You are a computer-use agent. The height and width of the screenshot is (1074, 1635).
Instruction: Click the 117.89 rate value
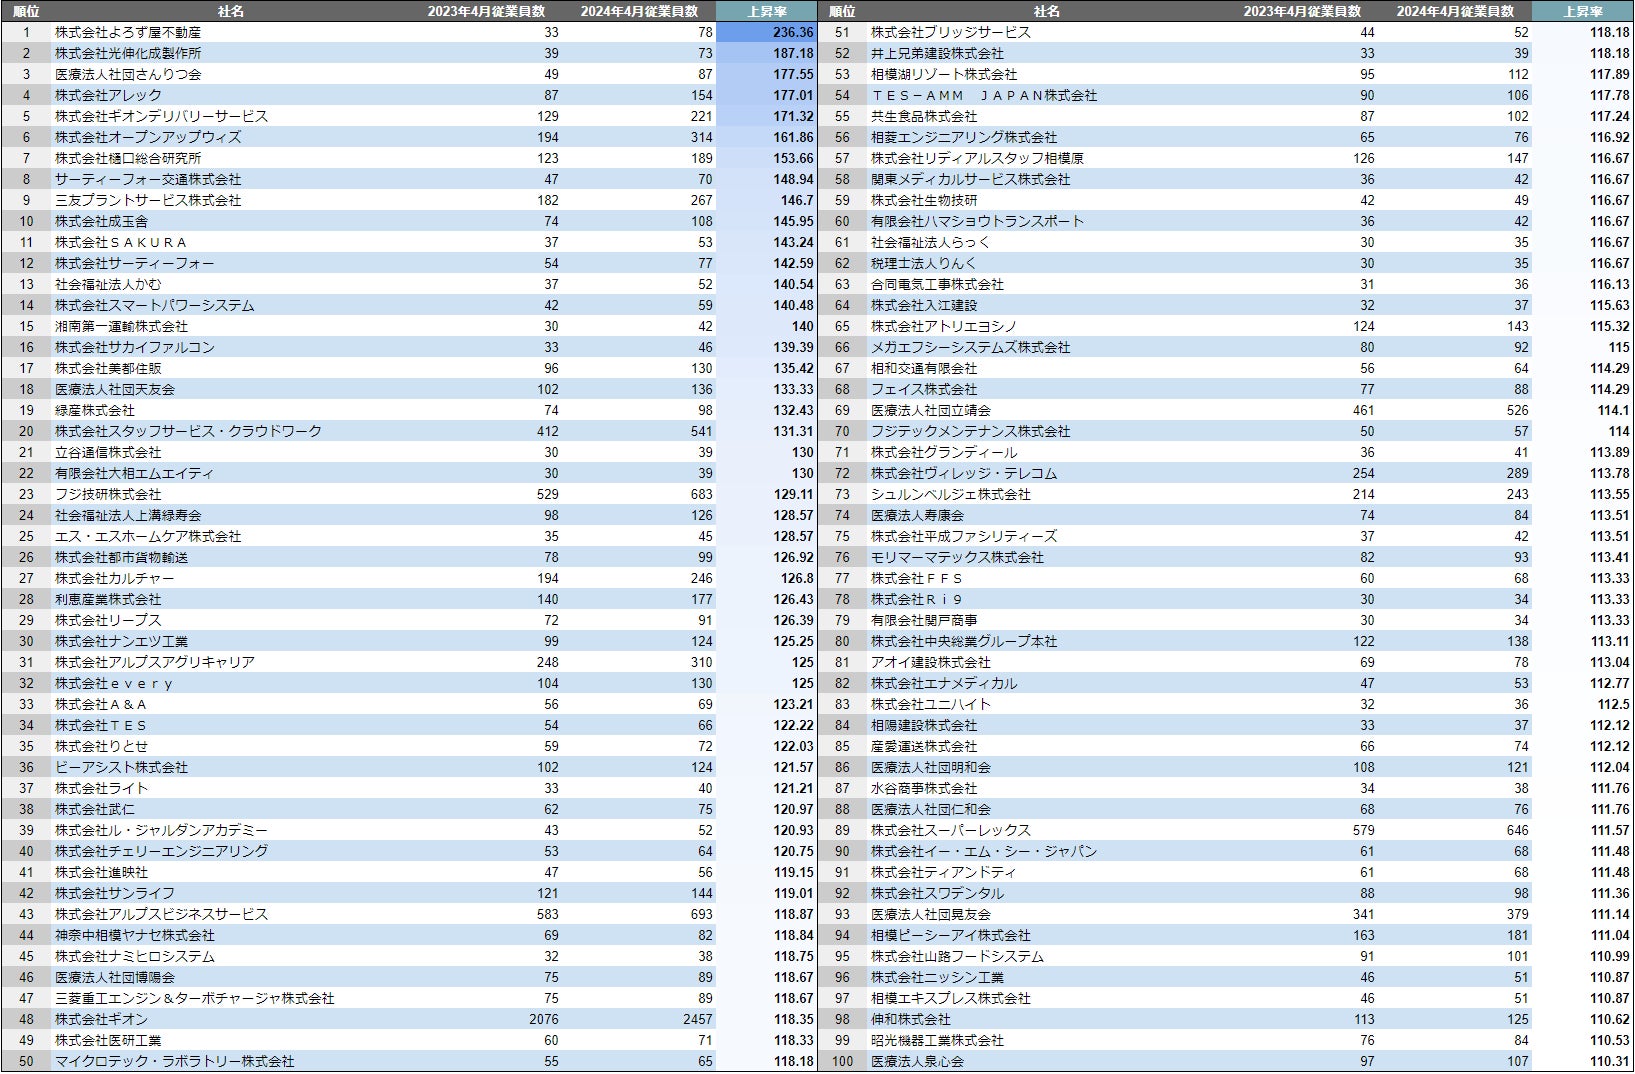[1609, 74]
